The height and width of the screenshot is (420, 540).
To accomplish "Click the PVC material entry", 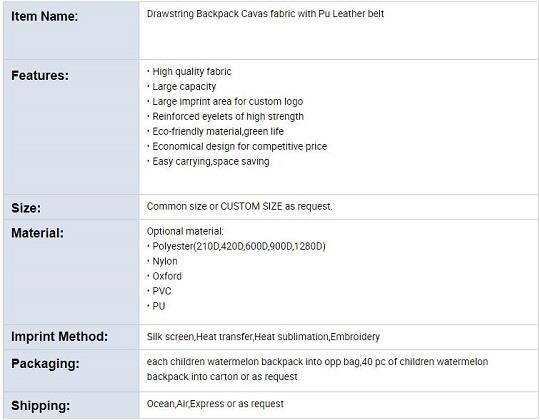I will (159, 291).
